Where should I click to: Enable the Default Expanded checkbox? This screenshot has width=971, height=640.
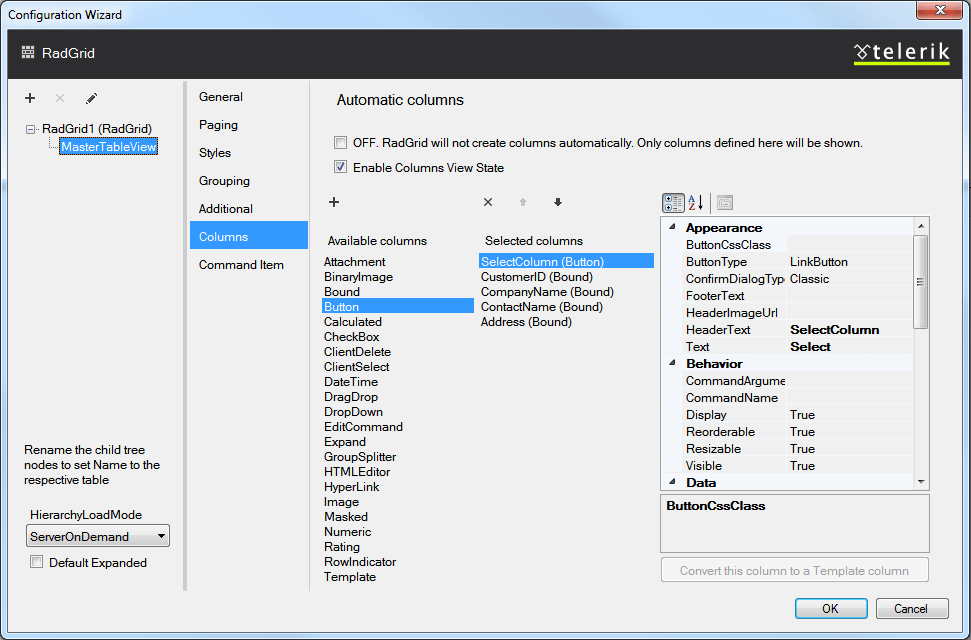pyautogui.click(x=37, y=563)
